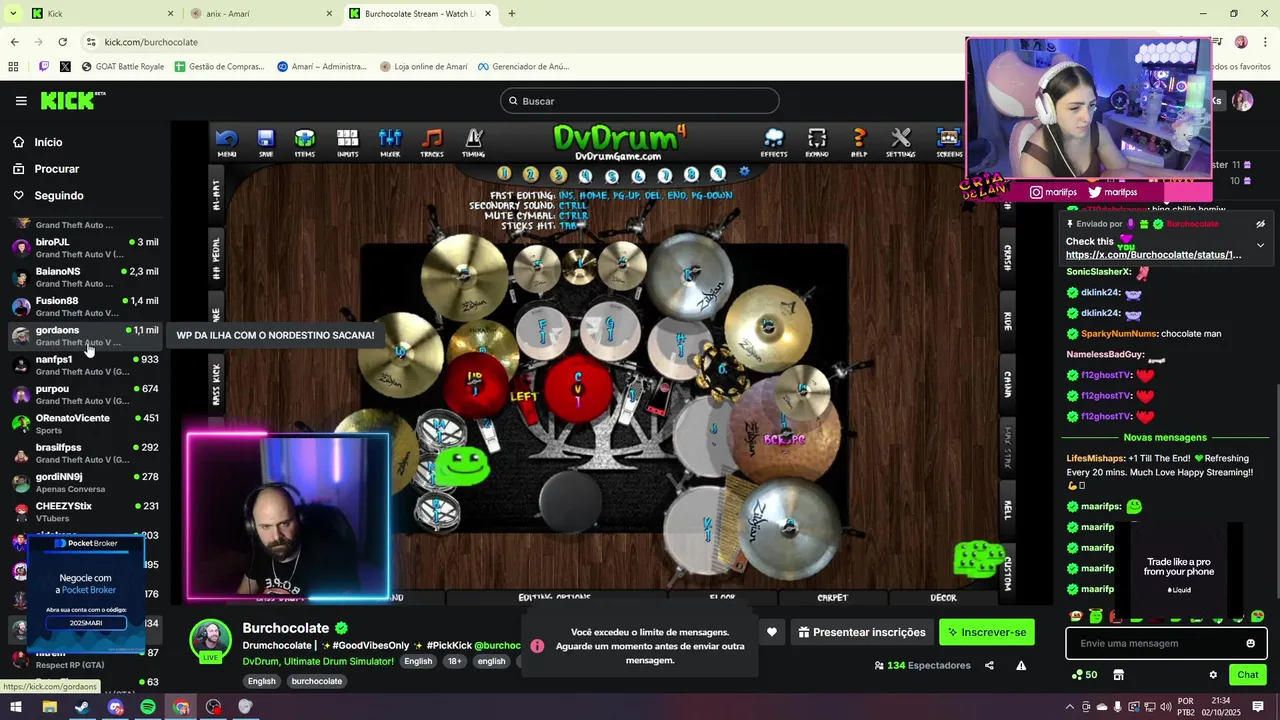Click Inscrever-se subscribe button
This screenshot has width=1280, height=720.
point(986,632)
